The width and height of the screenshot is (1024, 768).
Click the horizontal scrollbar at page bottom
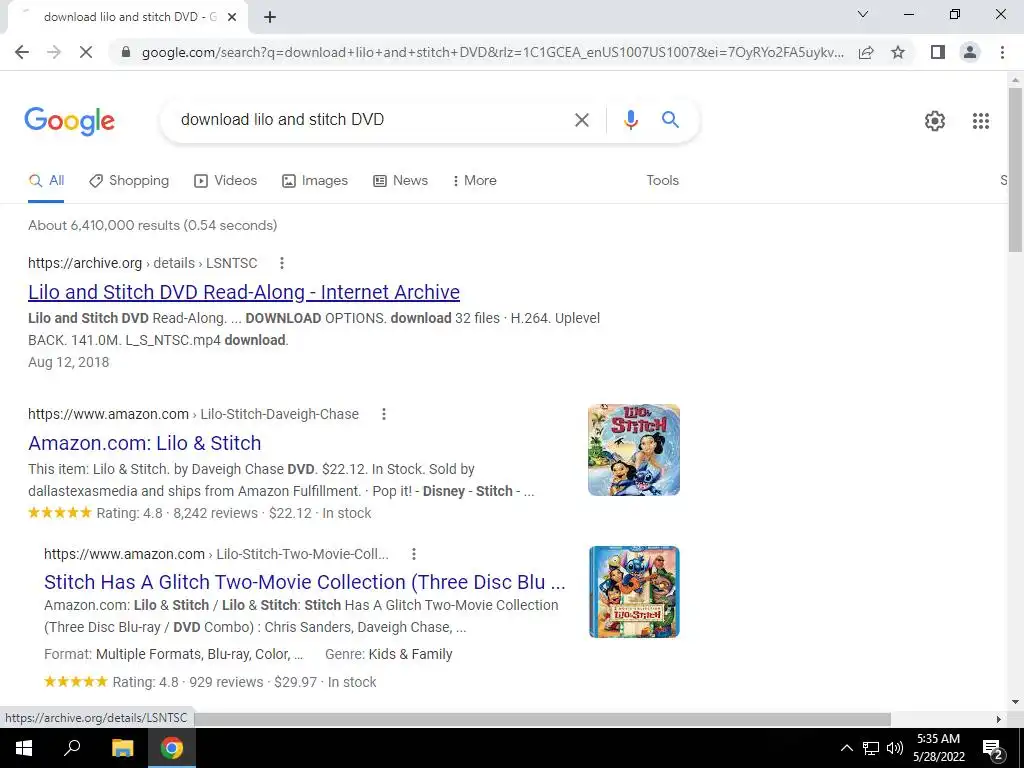pos(543,719)
